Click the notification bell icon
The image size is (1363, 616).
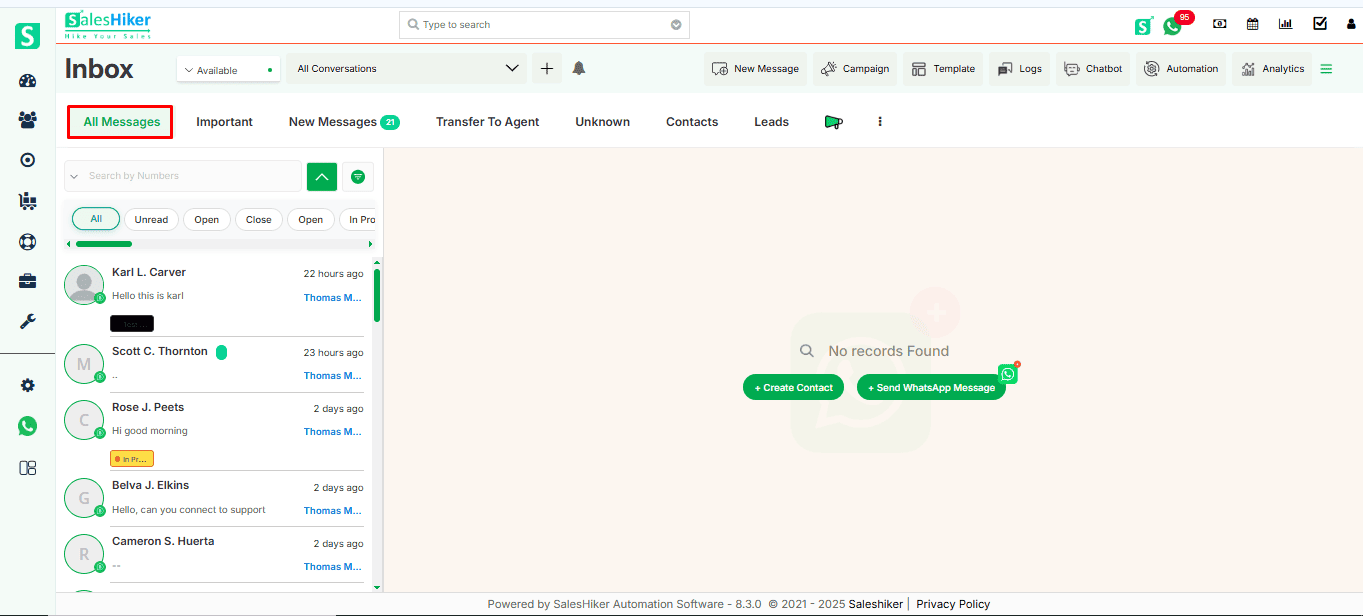click(x=579, y=68)
